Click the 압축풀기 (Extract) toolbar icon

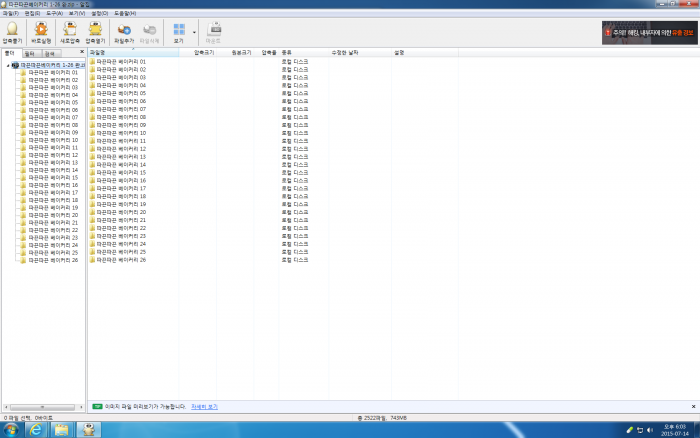(12, 33)
